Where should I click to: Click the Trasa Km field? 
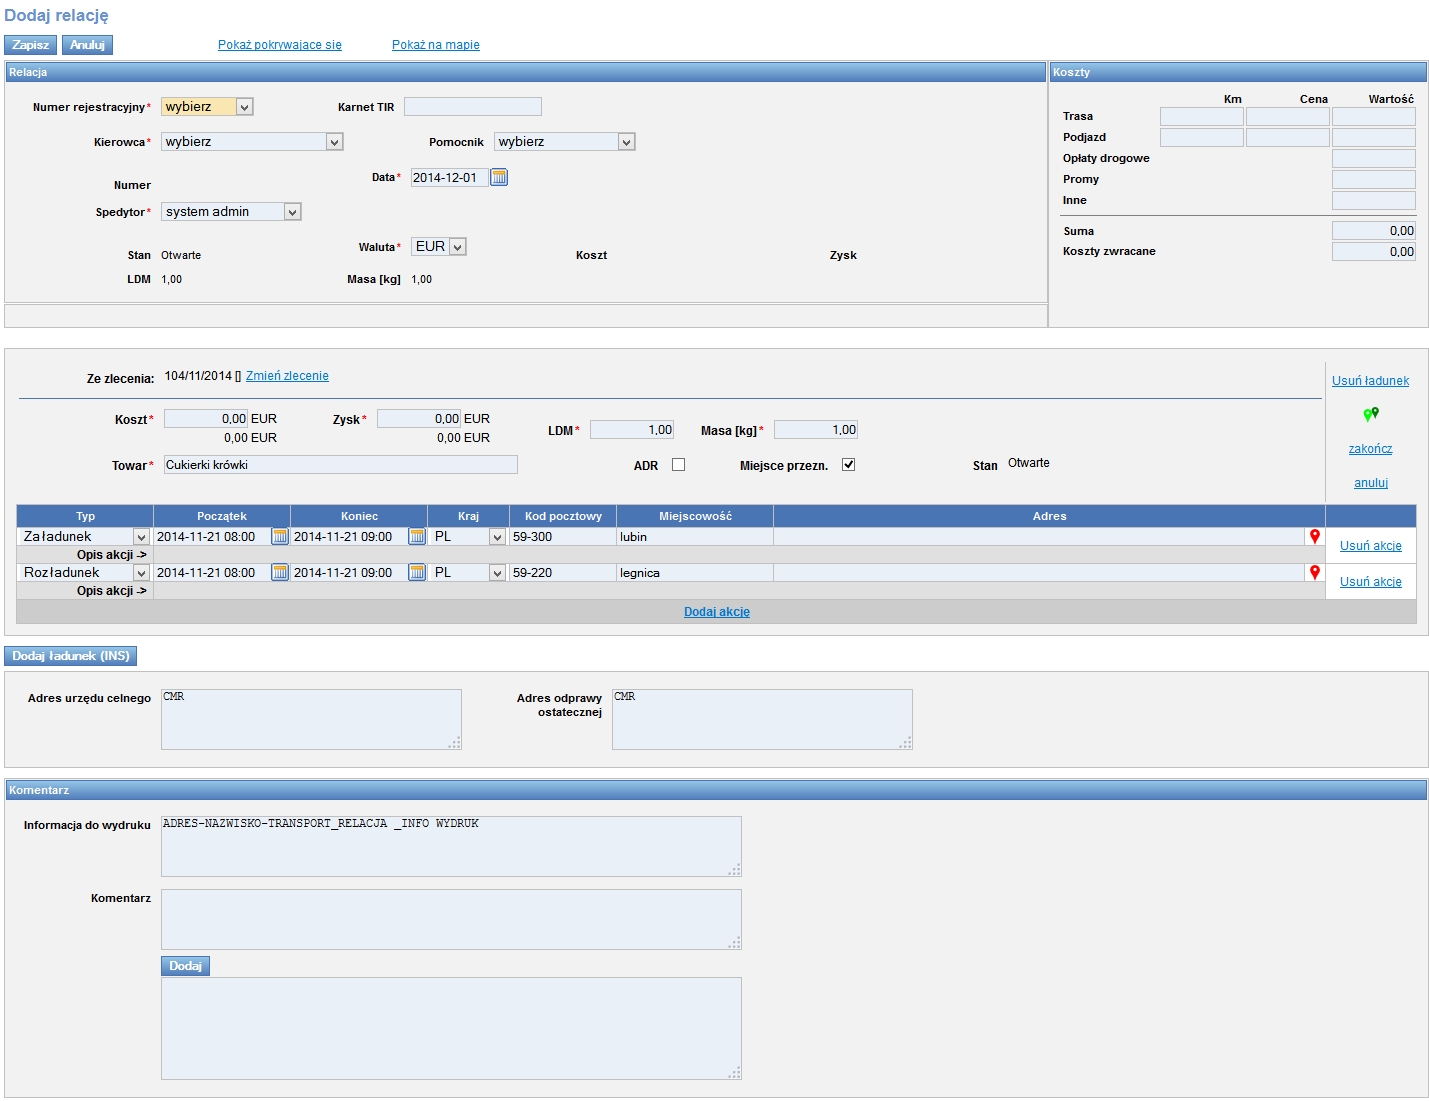pyautogui.click(x=1202, y=117)
